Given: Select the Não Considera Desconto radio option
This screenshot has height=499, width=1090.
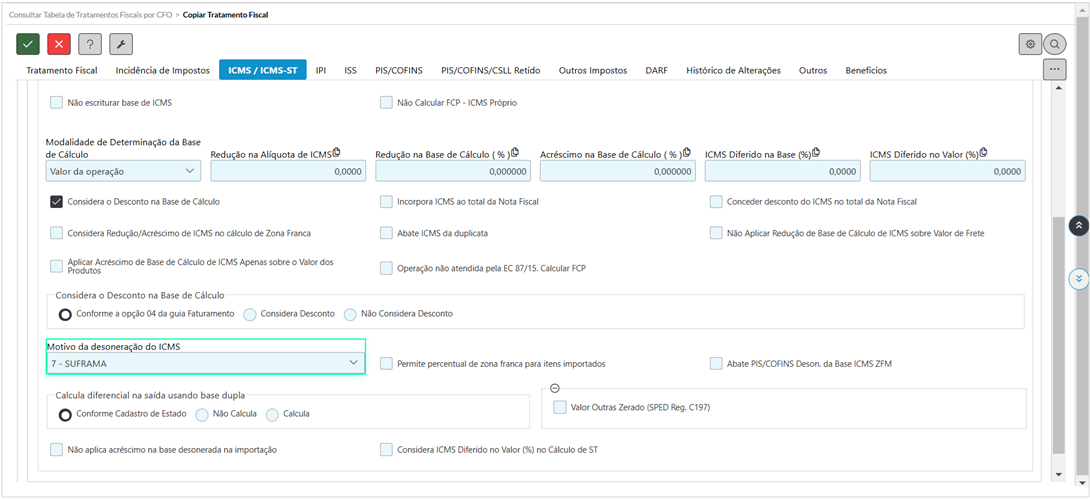Looking at the screenshot, I should pos(350,314).
